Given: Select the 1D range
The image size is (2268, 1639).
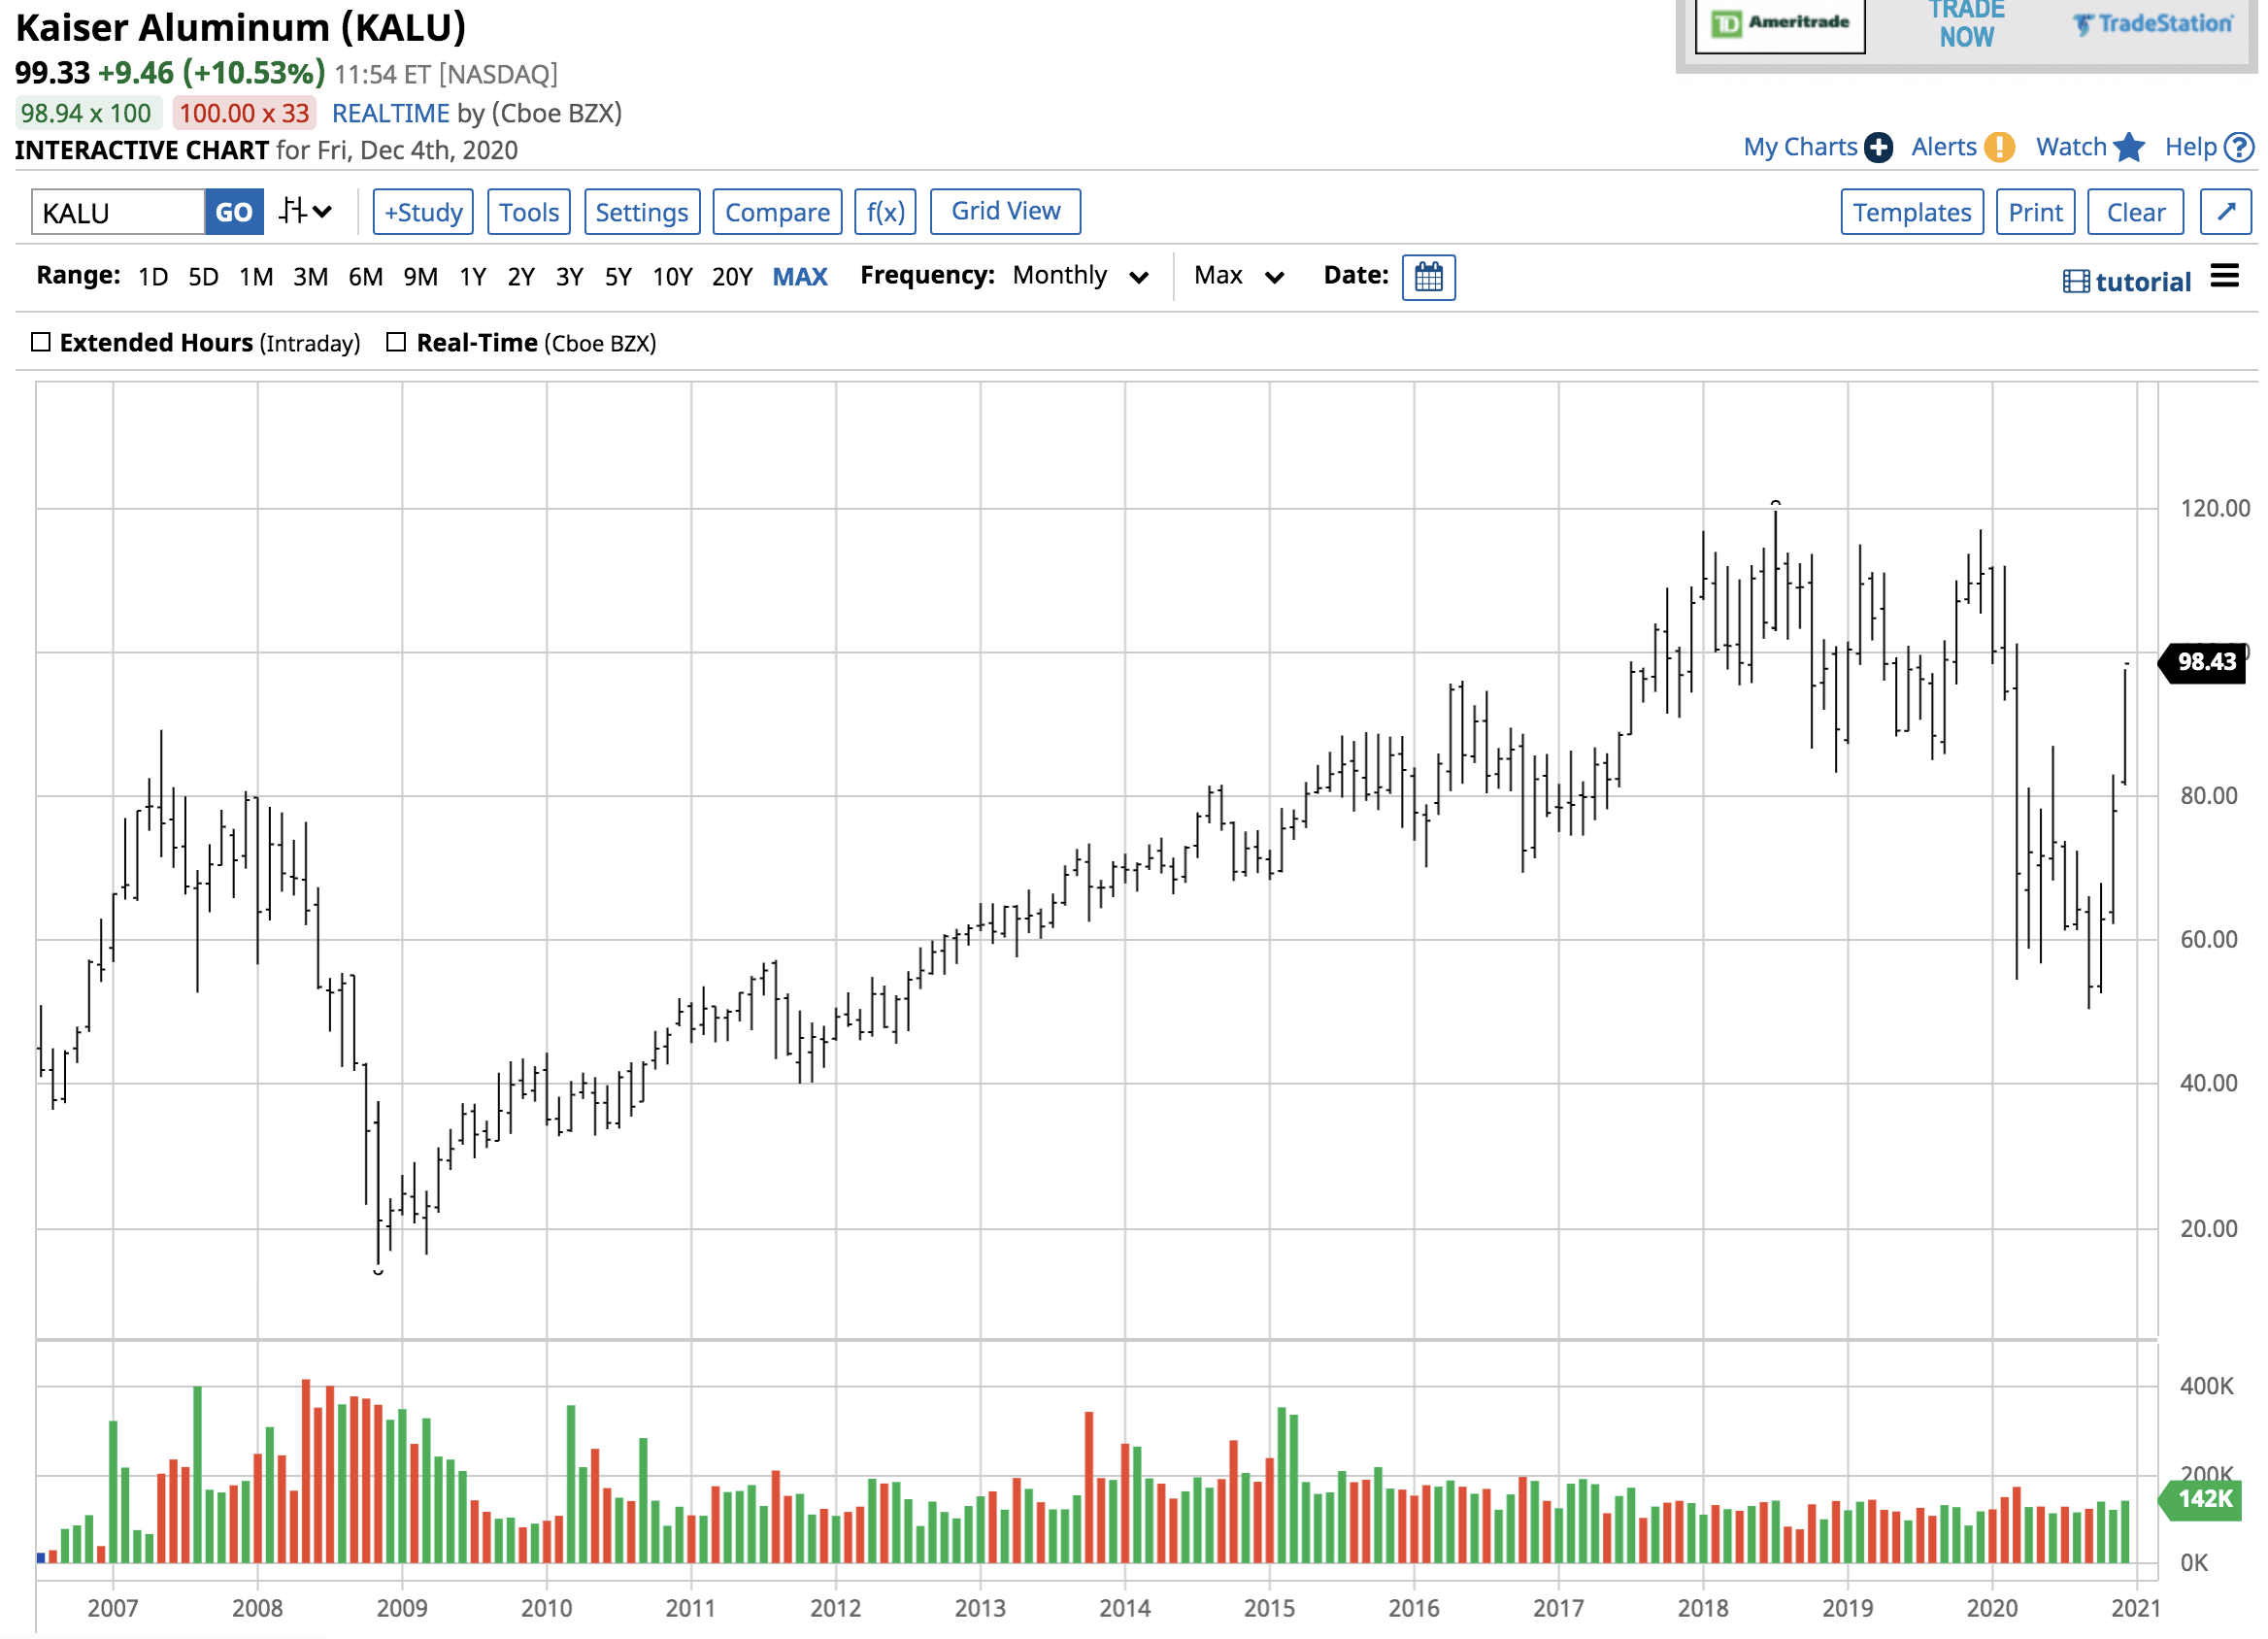Looking at the screenshot, I should 153,276.
